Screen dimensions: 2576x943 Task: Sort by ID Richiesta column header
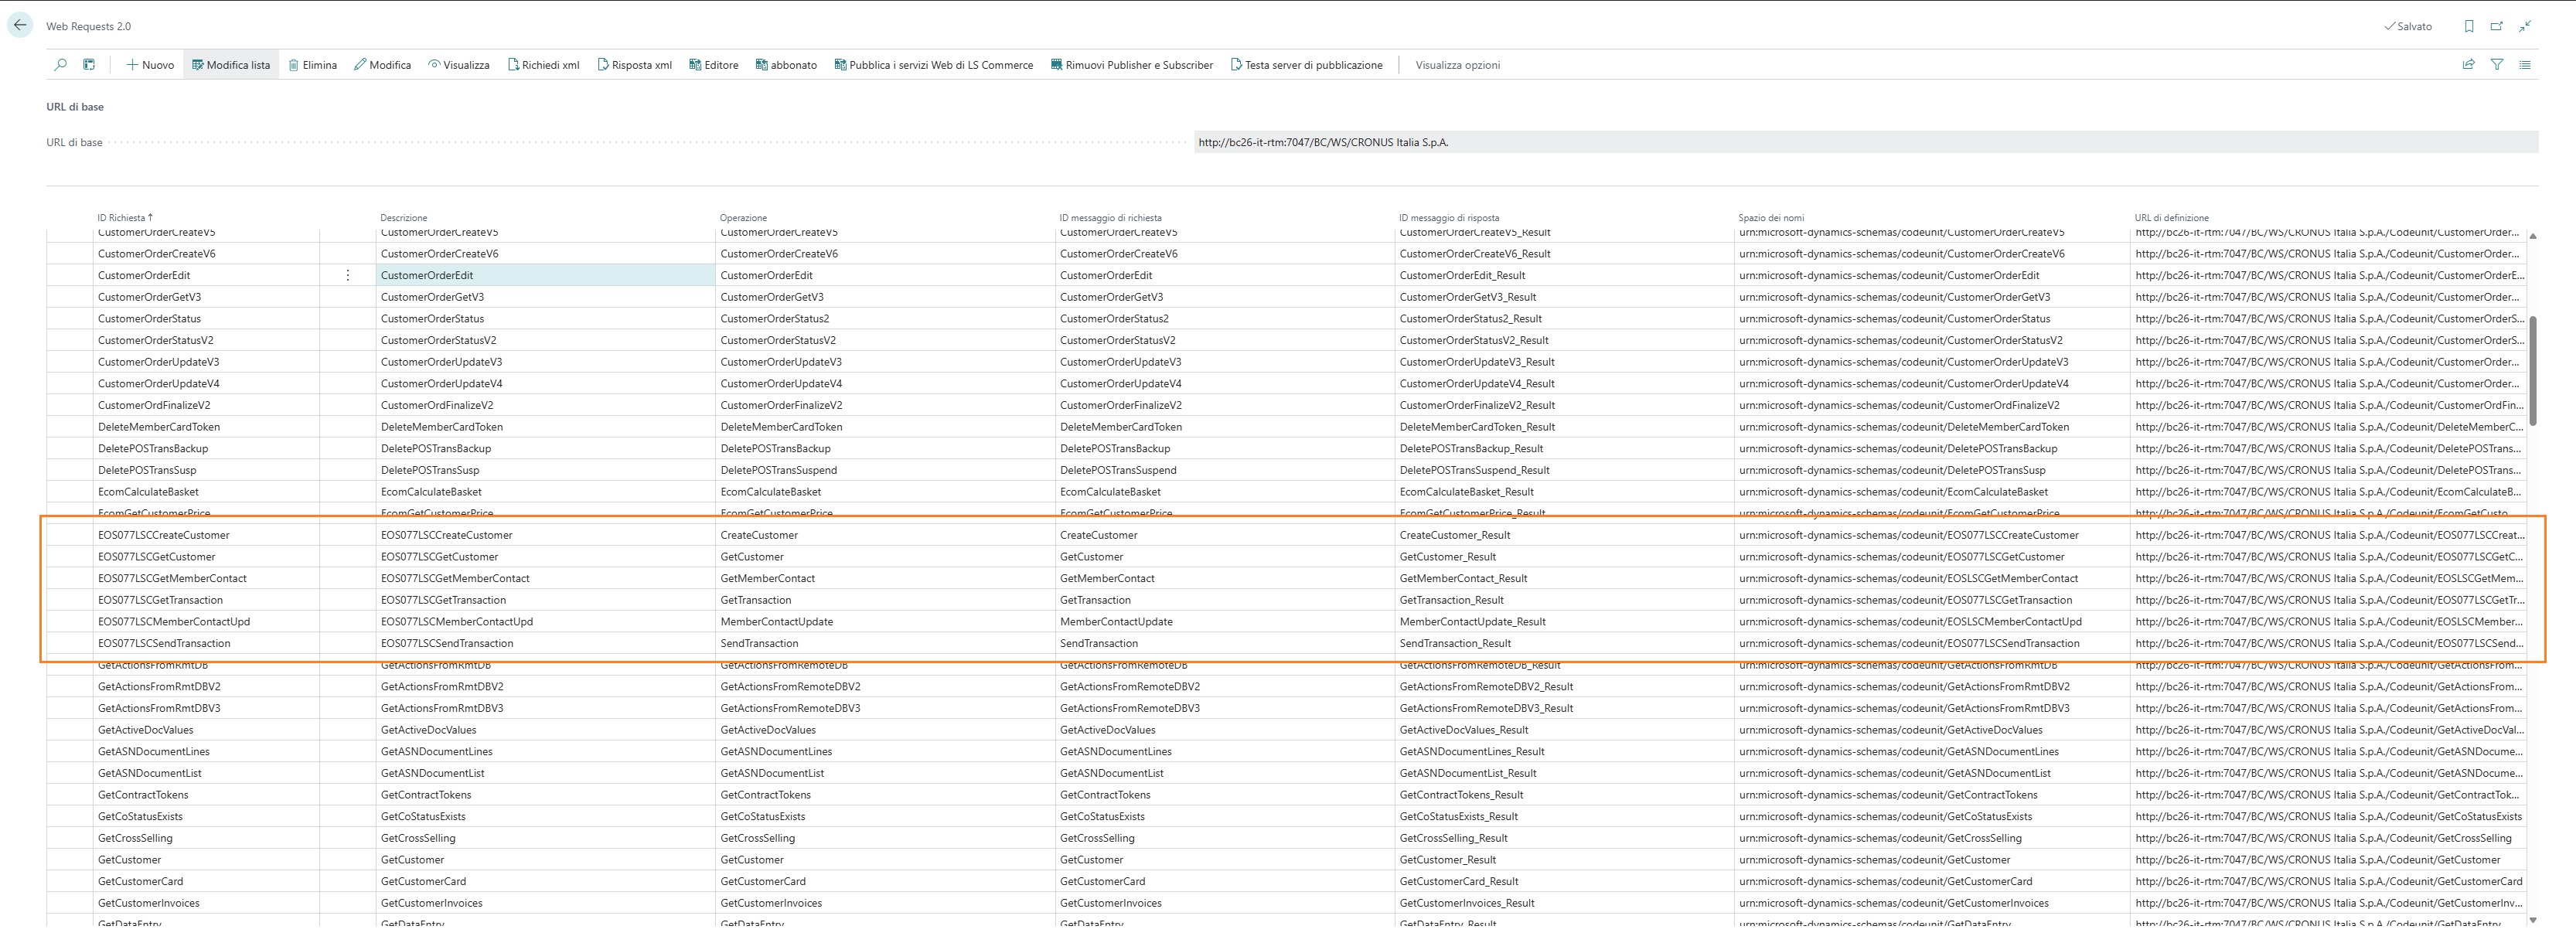pos(125,217)
